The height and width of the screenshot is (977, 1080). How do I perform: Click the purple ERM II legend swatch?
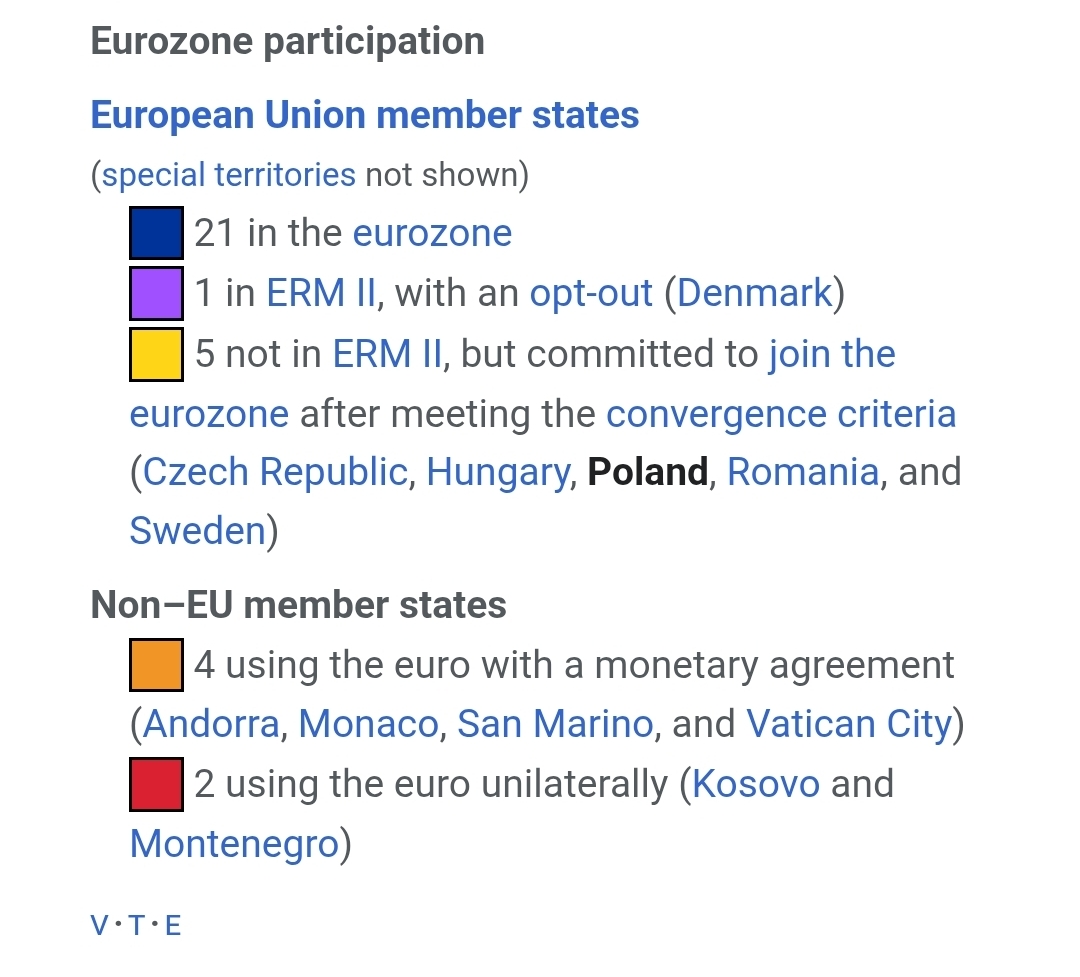pyautogui.click(x=156, y=294)
